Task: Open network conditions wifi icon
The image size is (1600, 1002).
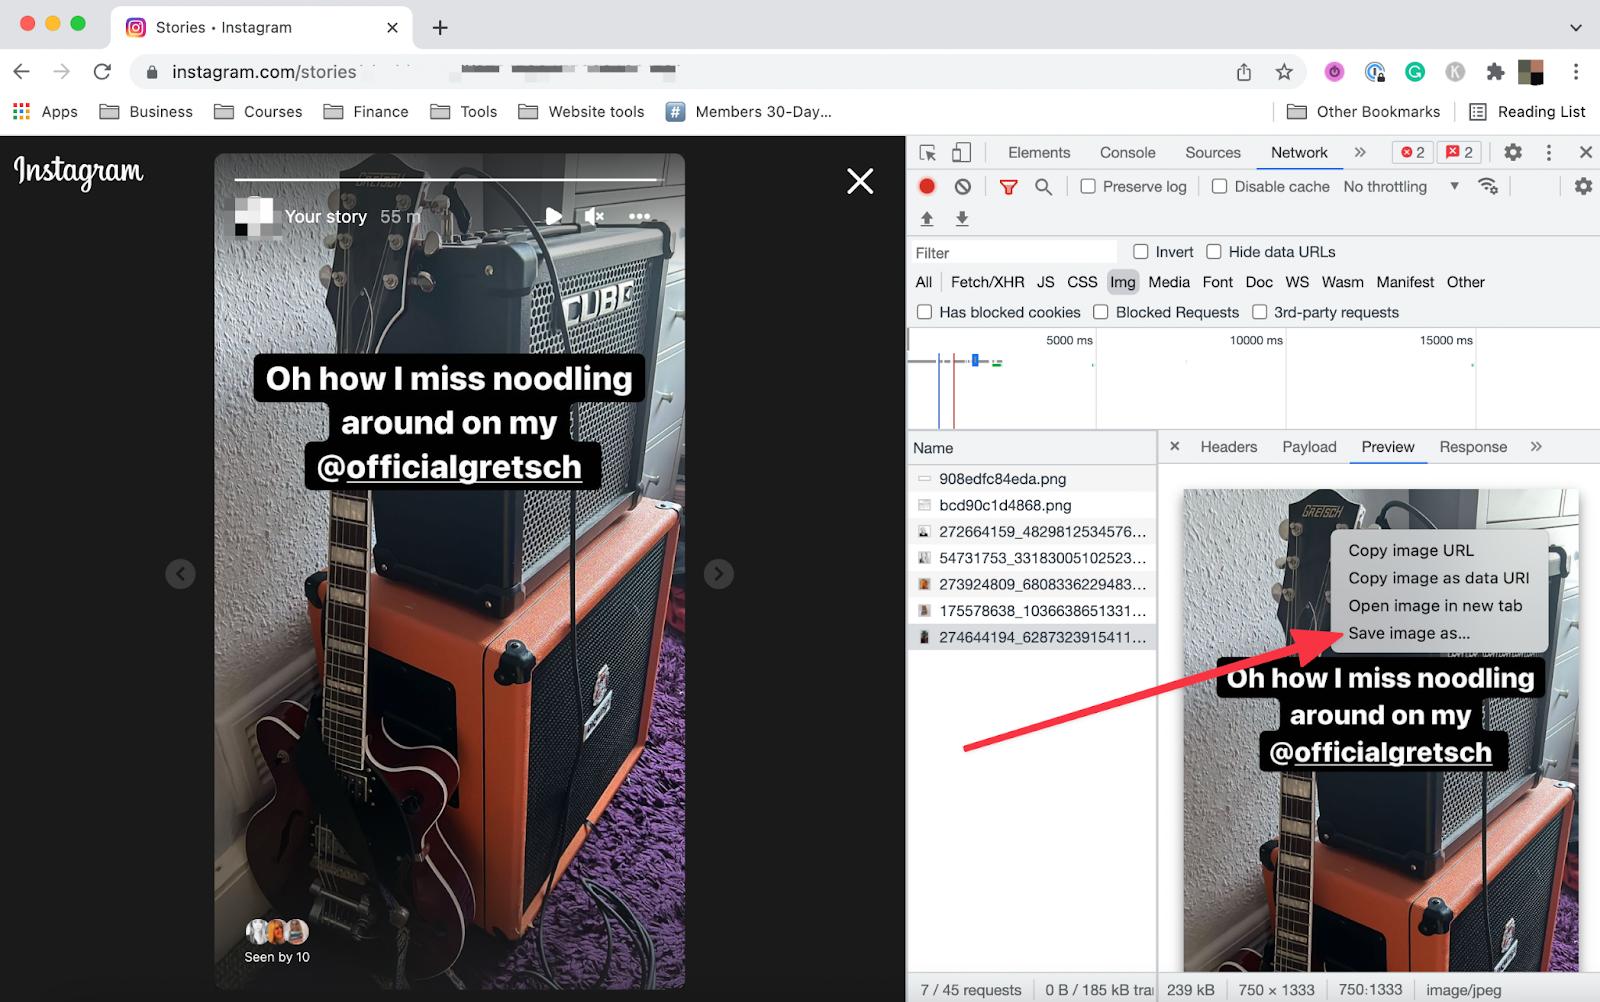Action: click(x=1488, y=186)
